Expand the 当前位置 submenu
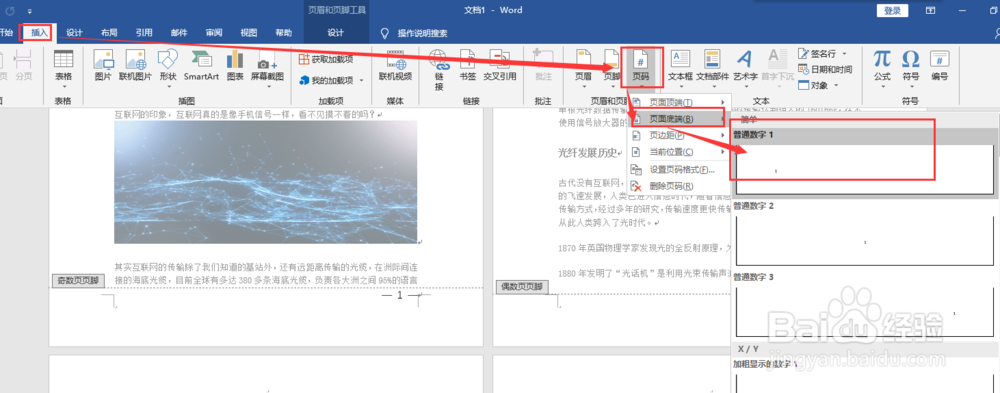 click(x=679, y=152)
